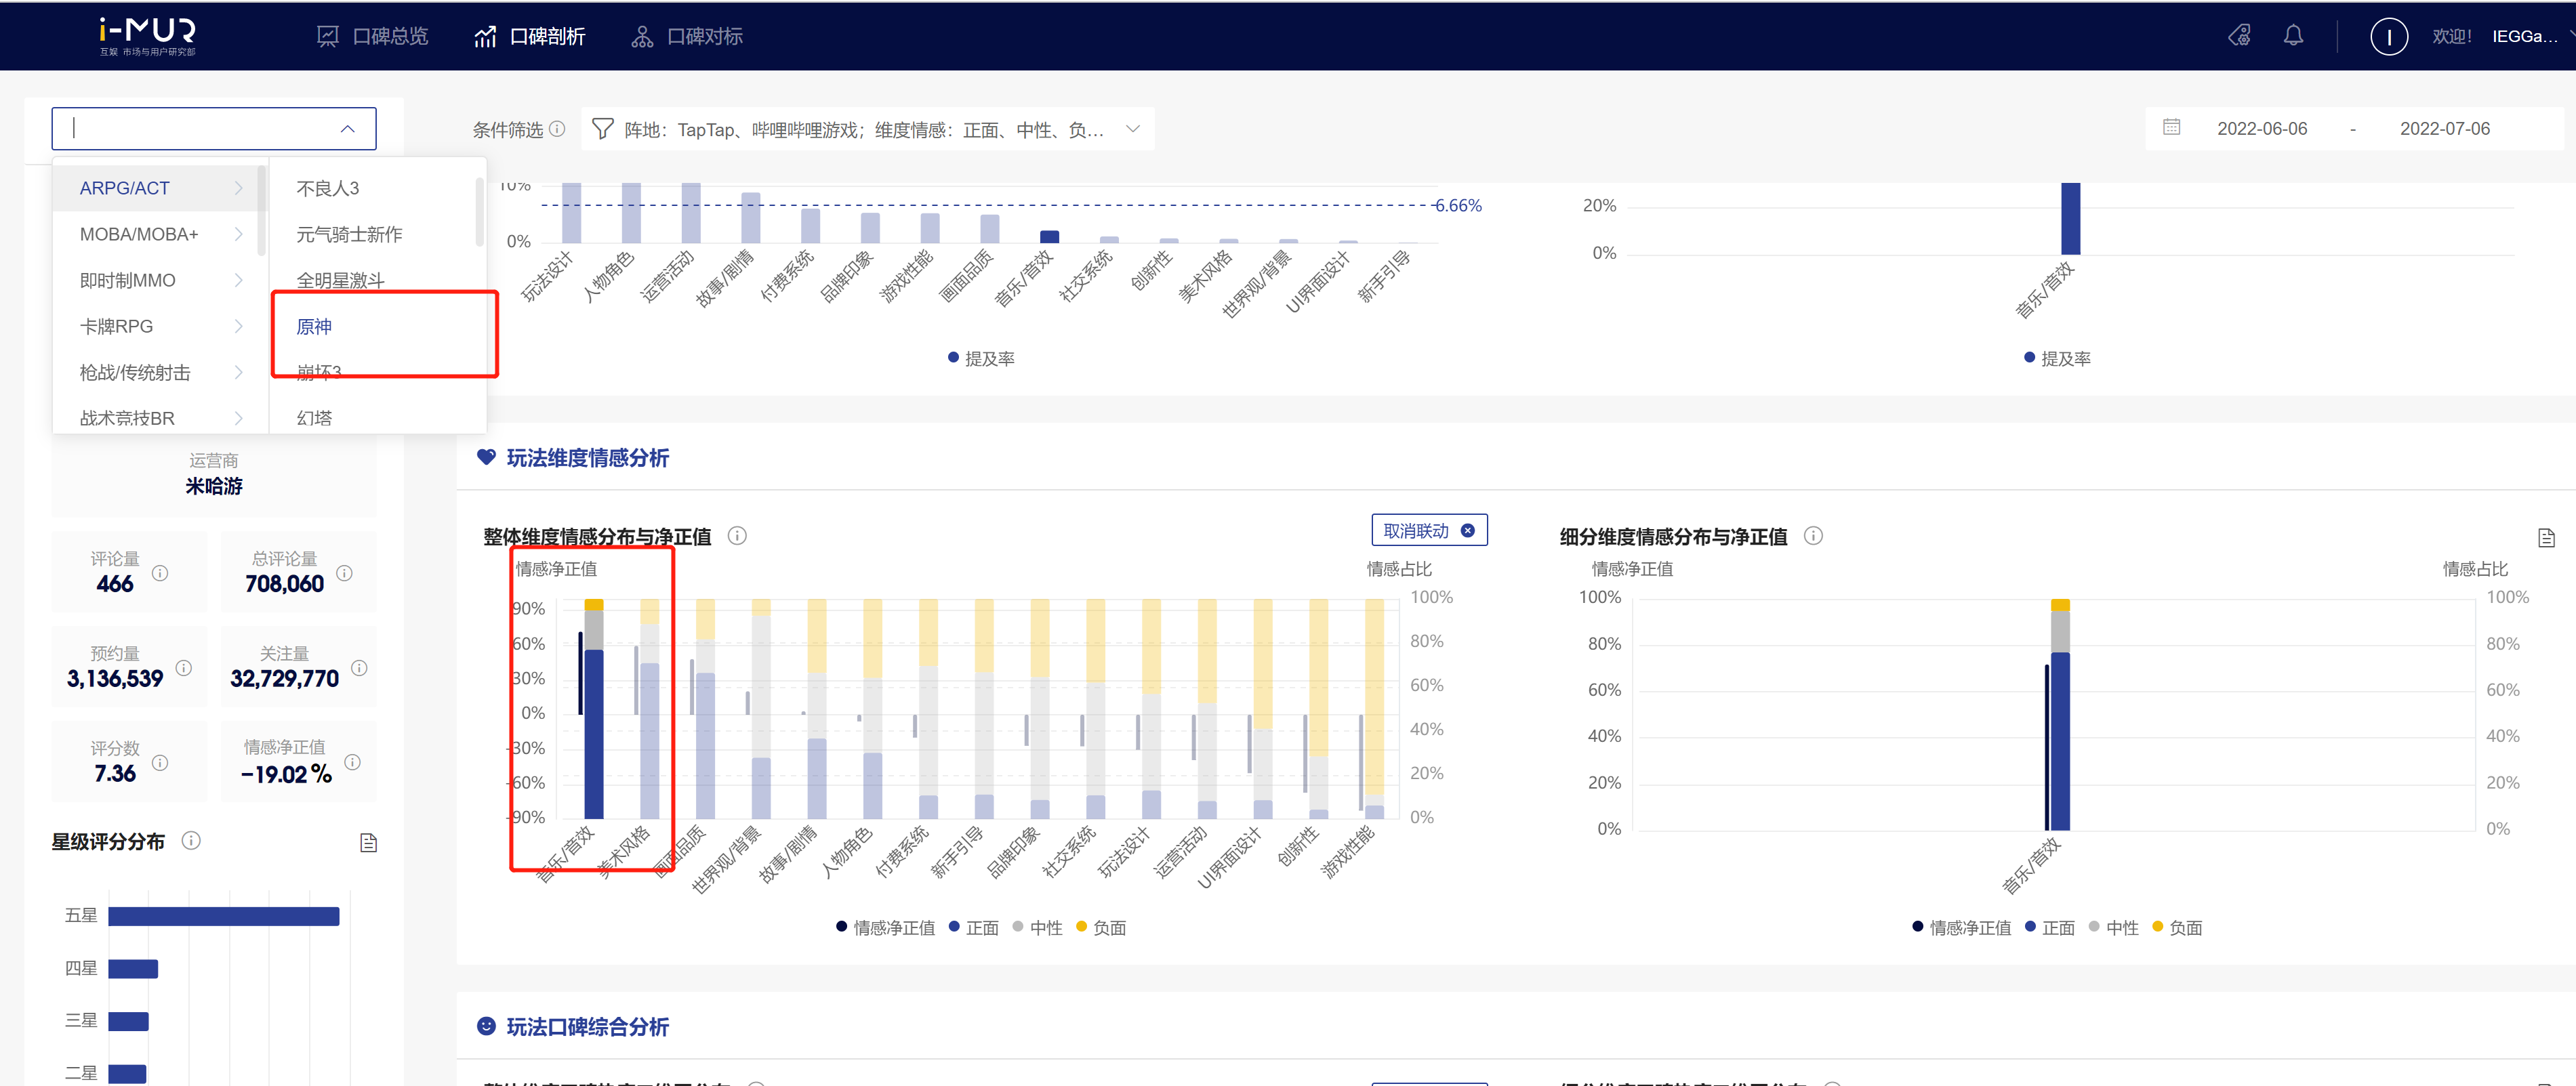Toggle 情感净正值 legend in overall chart
Image resolution: width=2576 pixels, height=1086 pixels.
coord(885,928)
